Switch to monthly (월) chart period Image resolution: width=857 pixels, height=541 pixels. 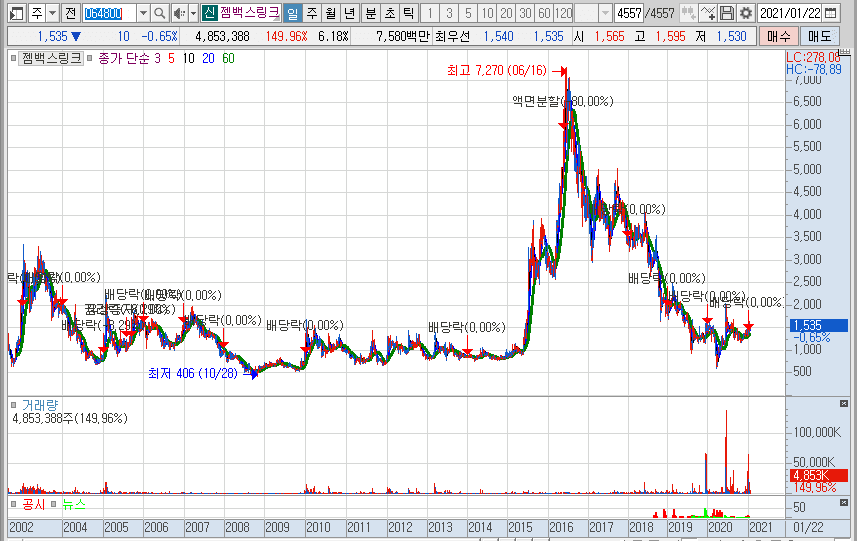coord(329,13)
